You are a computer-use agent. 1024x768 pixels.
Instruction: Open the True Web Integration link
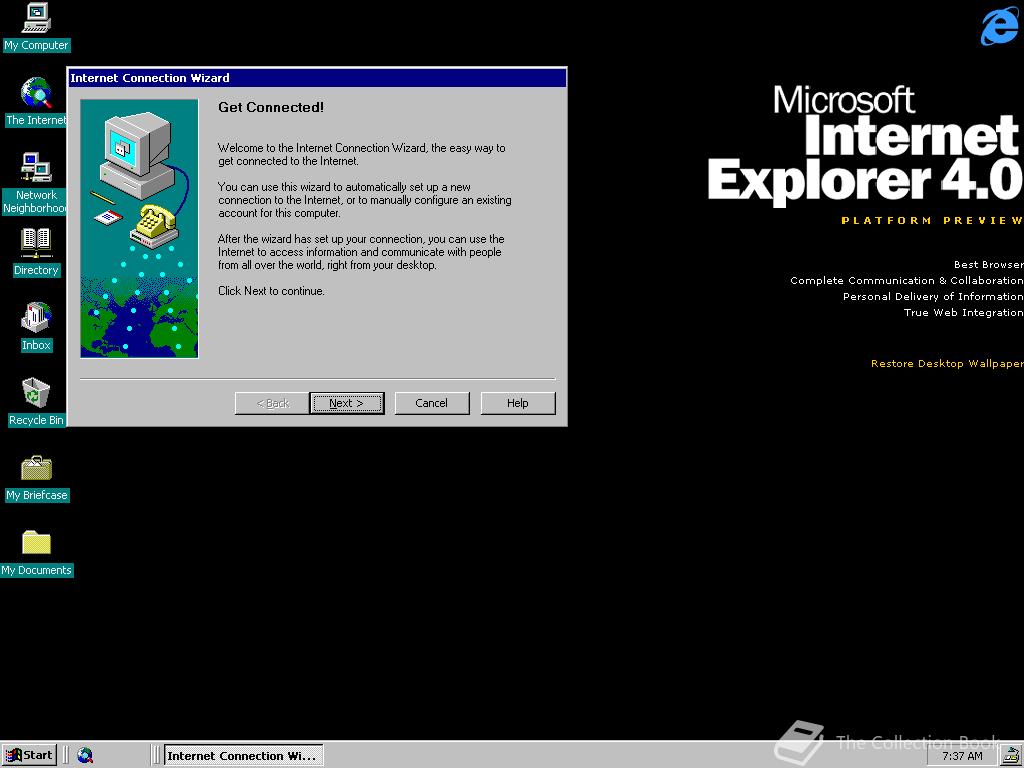[963, 312]
